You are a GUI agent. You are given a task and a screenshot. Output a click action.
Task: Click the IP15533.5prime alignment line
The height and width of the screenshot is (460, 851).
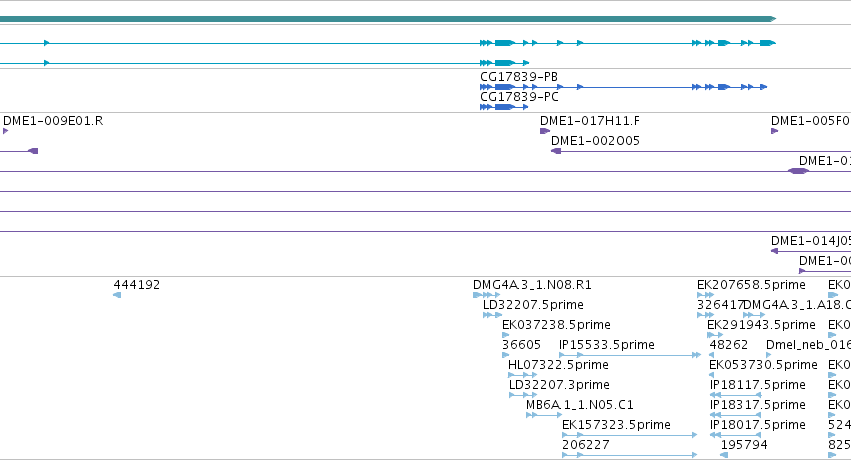click(x=630, y=355)
